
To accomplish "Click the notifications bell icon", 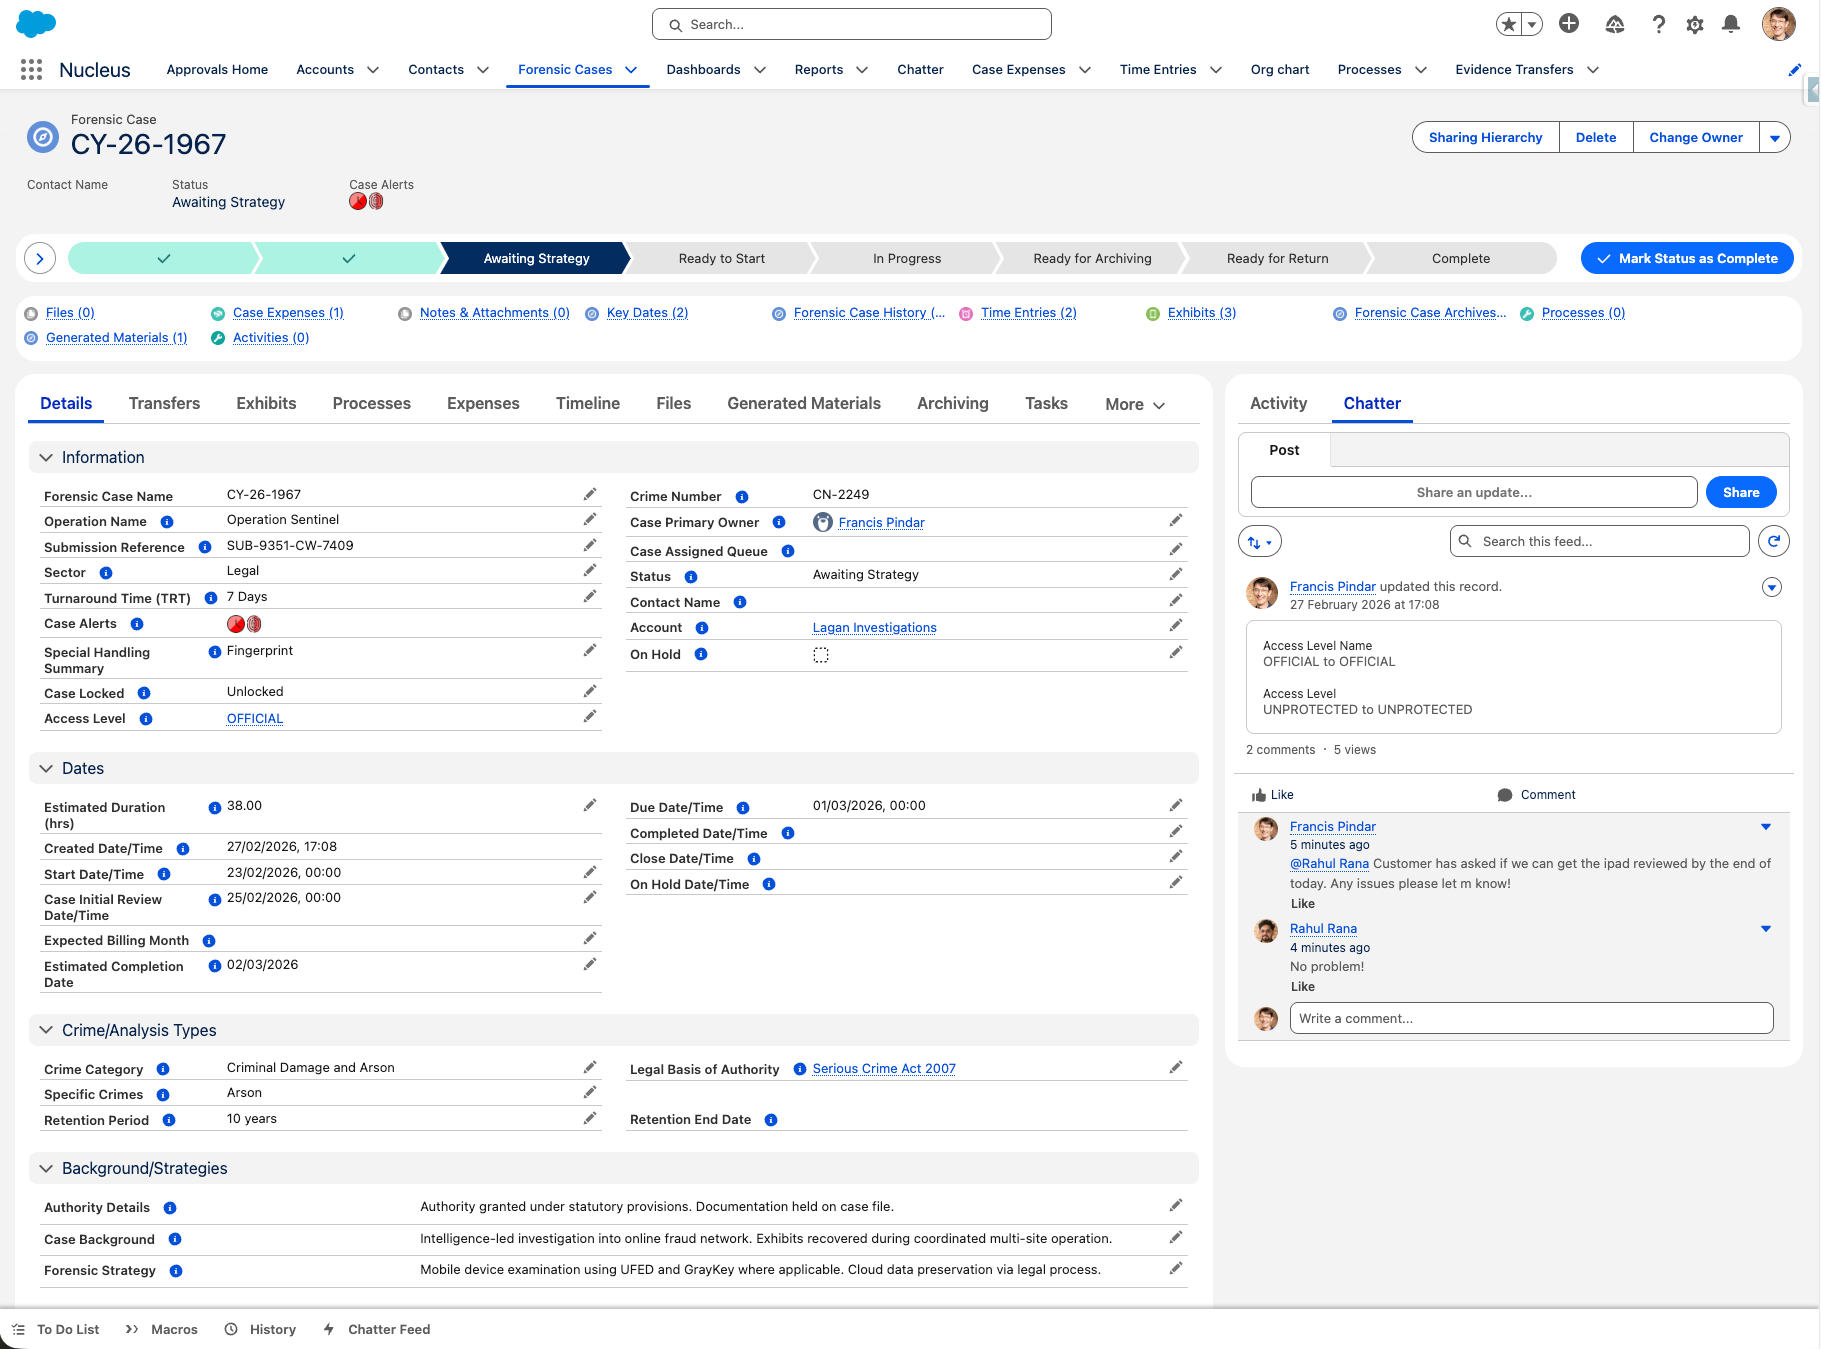I will pyautogui.click(x=1730, y=24).
